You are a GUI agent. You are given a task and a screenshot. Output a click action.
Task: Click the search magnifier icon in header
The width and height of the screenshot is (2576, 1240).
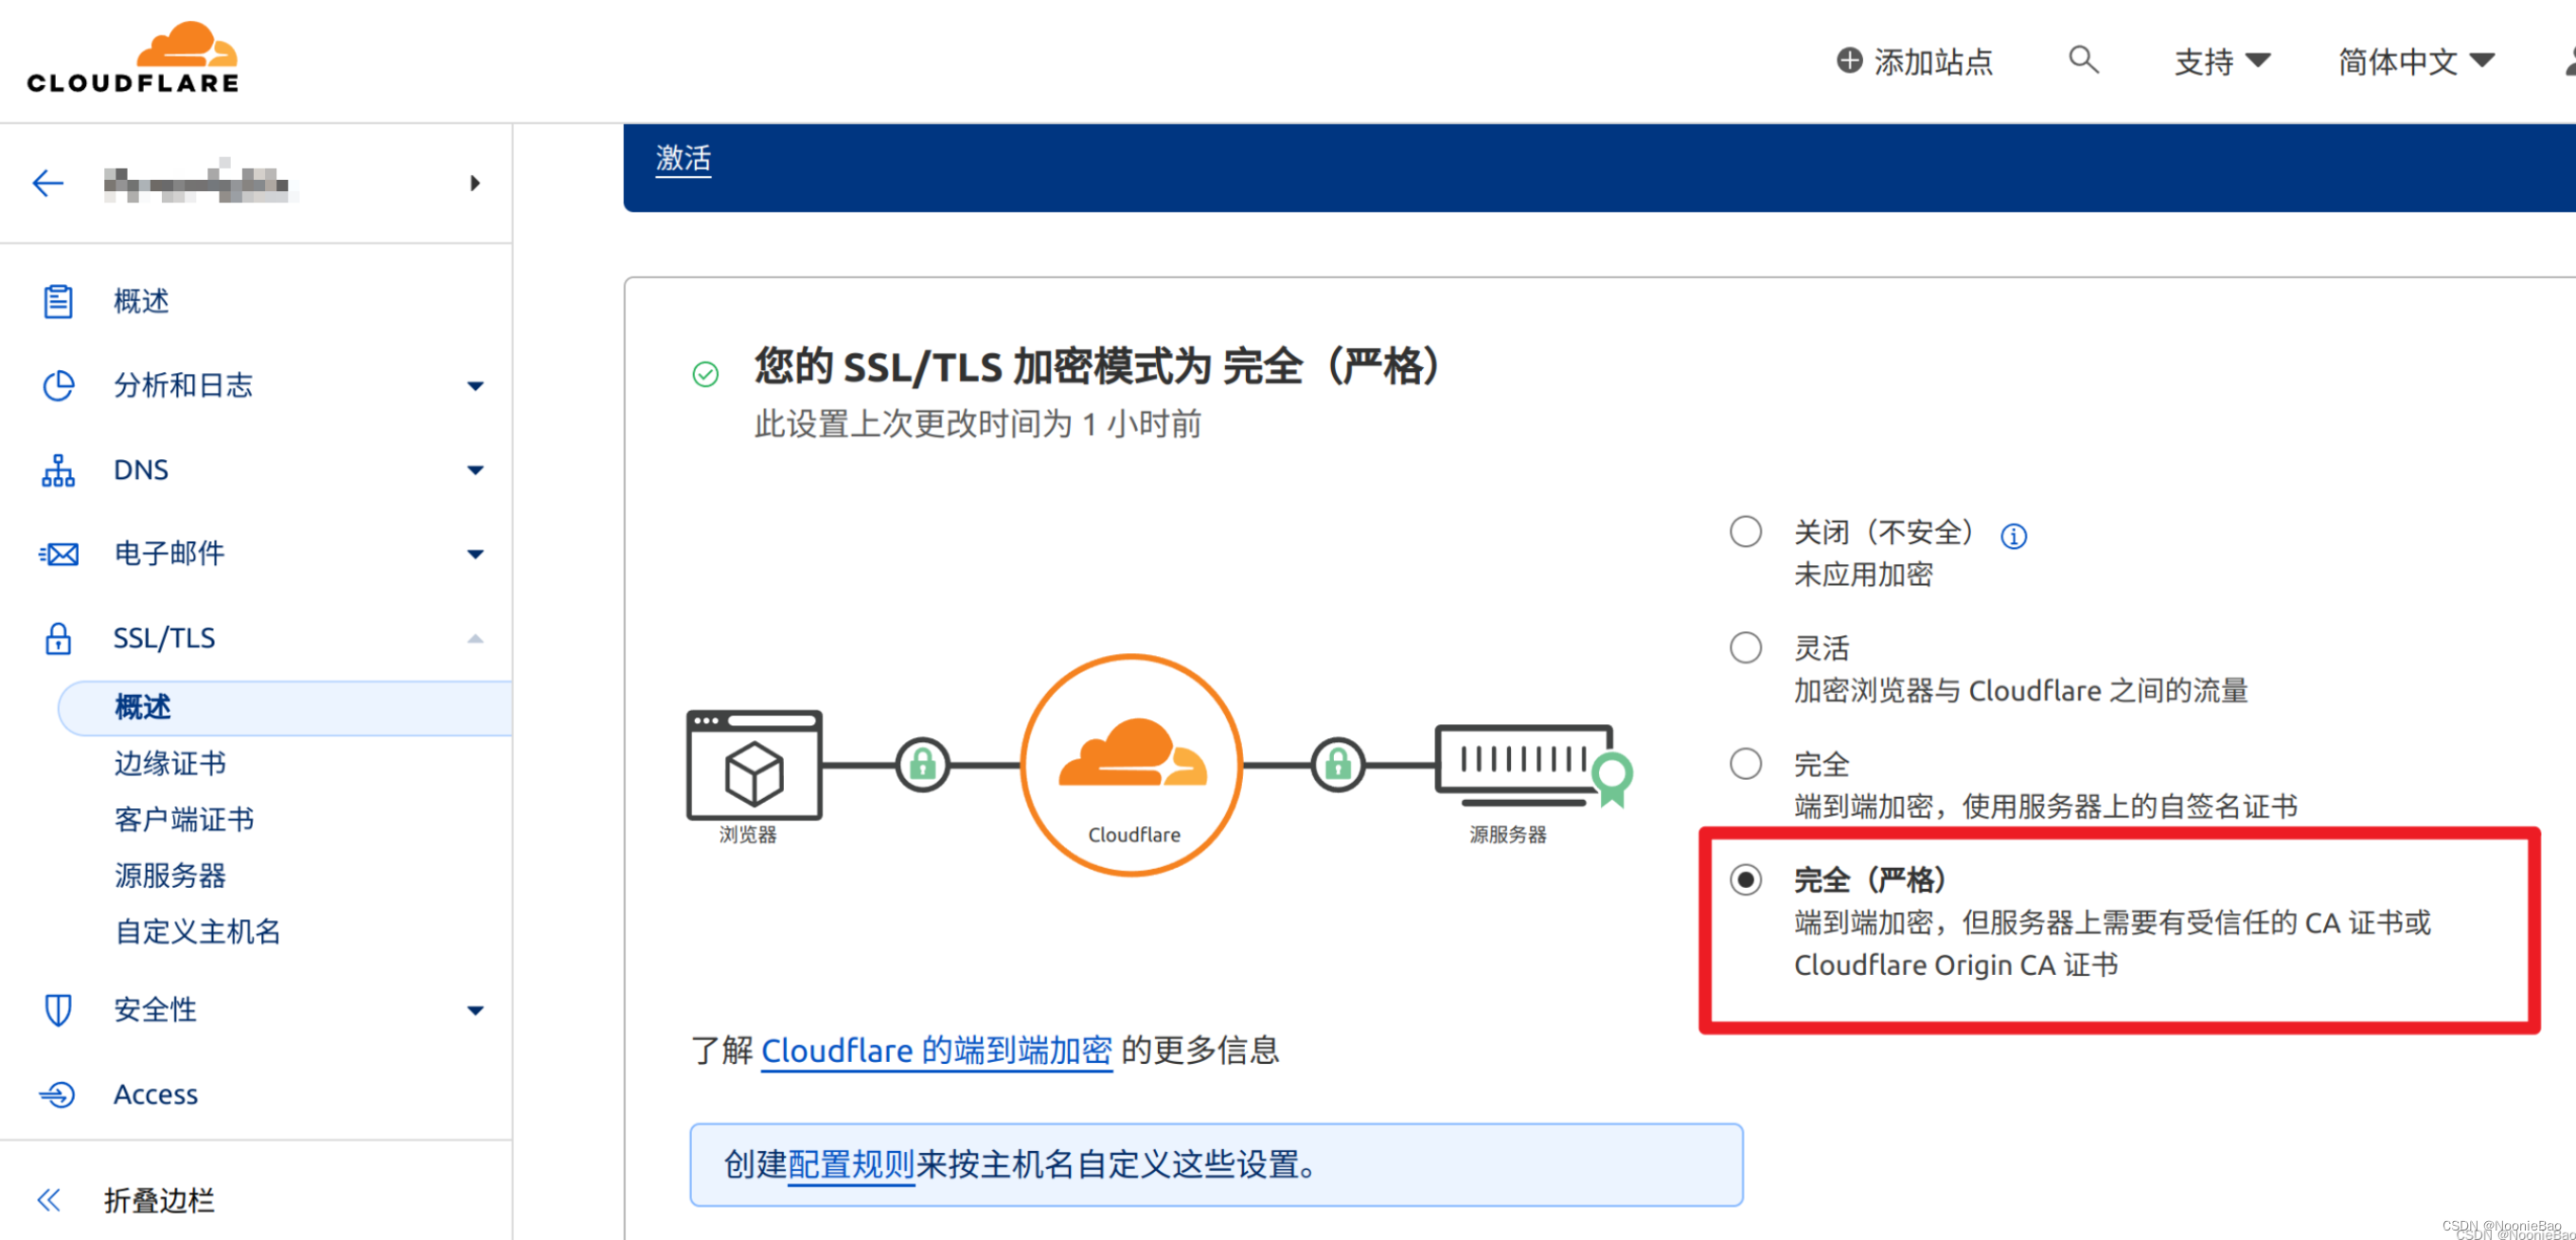tap(2083, 61)
